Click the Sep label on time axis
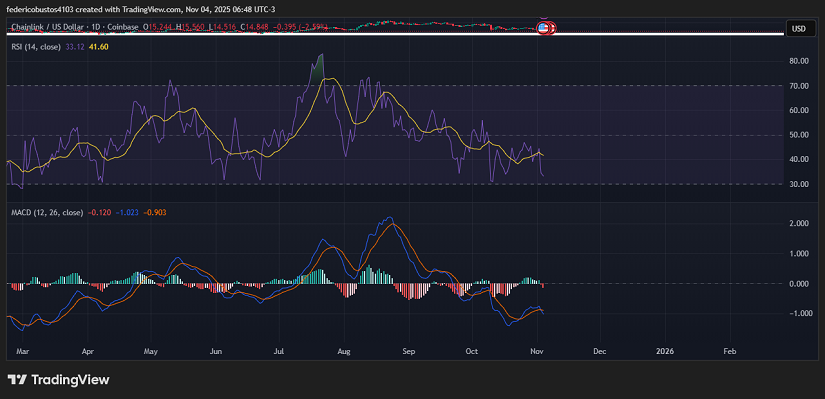The height and width of the screenshot is (399, 825). pos(409,351)
